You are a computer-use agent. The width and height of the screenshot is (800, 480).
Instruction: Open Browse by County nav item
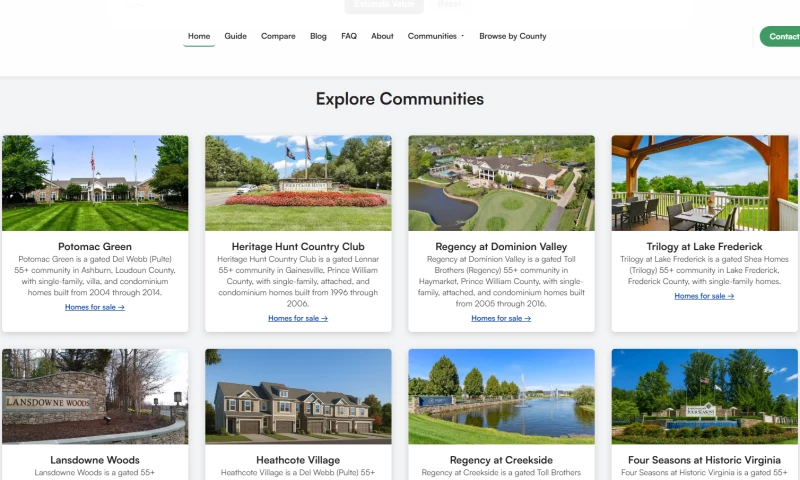513,36
